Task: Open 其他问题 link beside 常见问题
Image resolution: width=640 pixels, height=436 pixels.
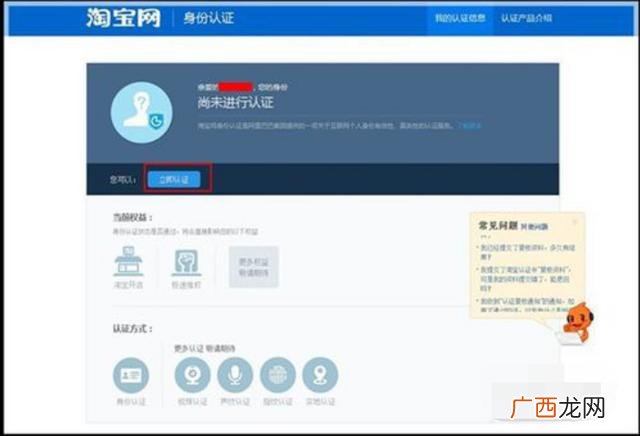Action: click(534, 227)
